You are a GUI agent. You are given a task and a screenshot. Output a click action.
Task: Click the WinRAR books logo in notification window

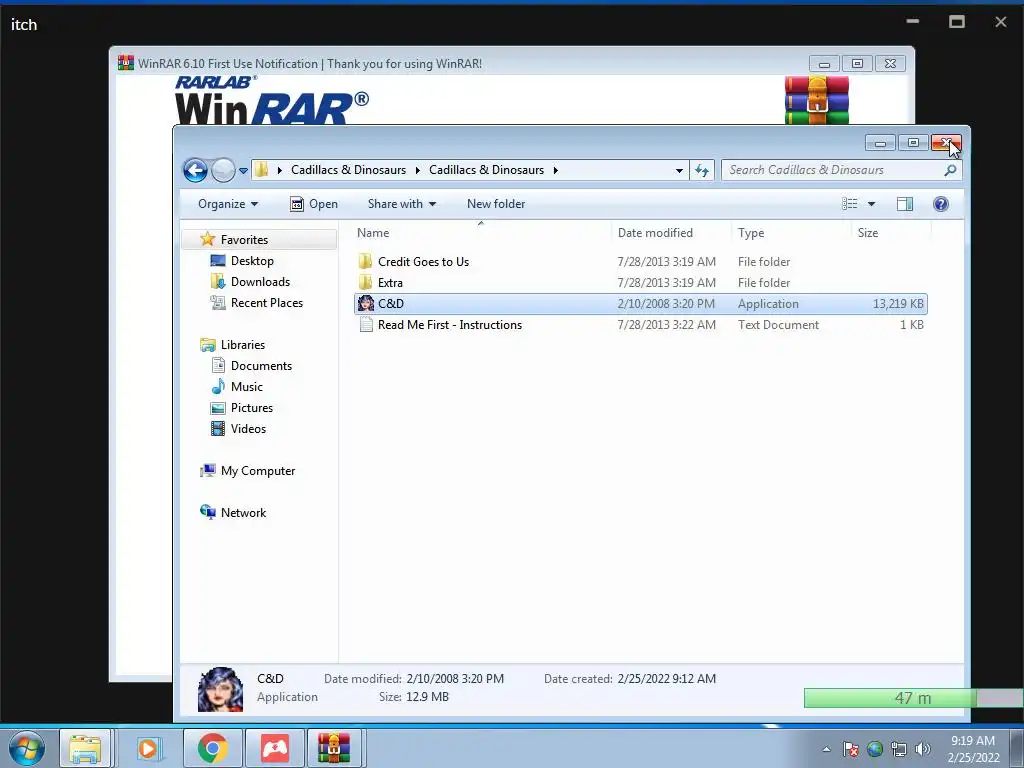click(x=816, y=99)
